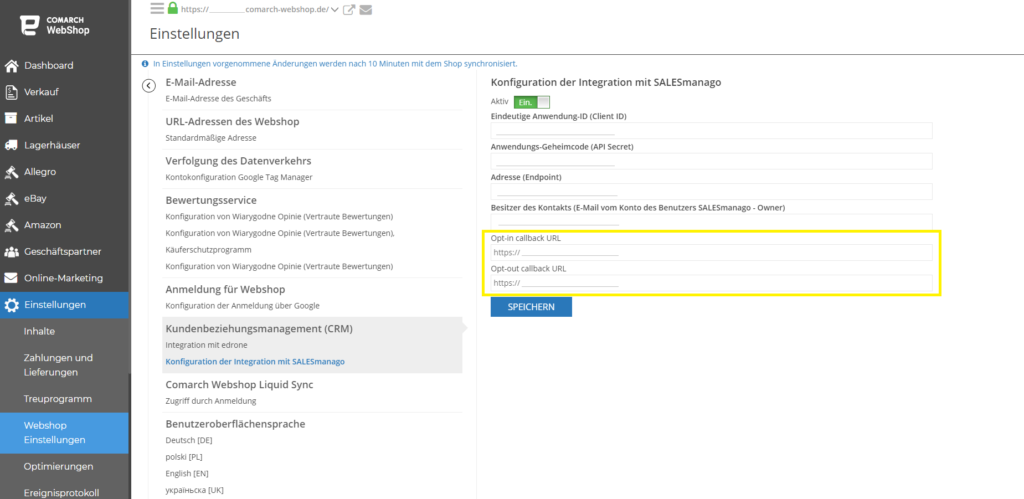Click the Online-Marketing envelope icon

(x=10, y=278)
